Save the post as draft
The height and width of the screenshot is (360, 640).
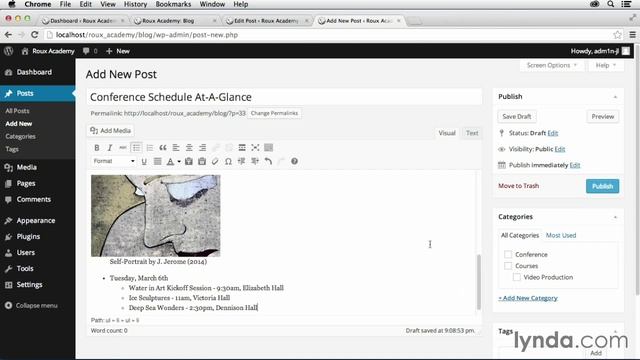tap(517, 117)
